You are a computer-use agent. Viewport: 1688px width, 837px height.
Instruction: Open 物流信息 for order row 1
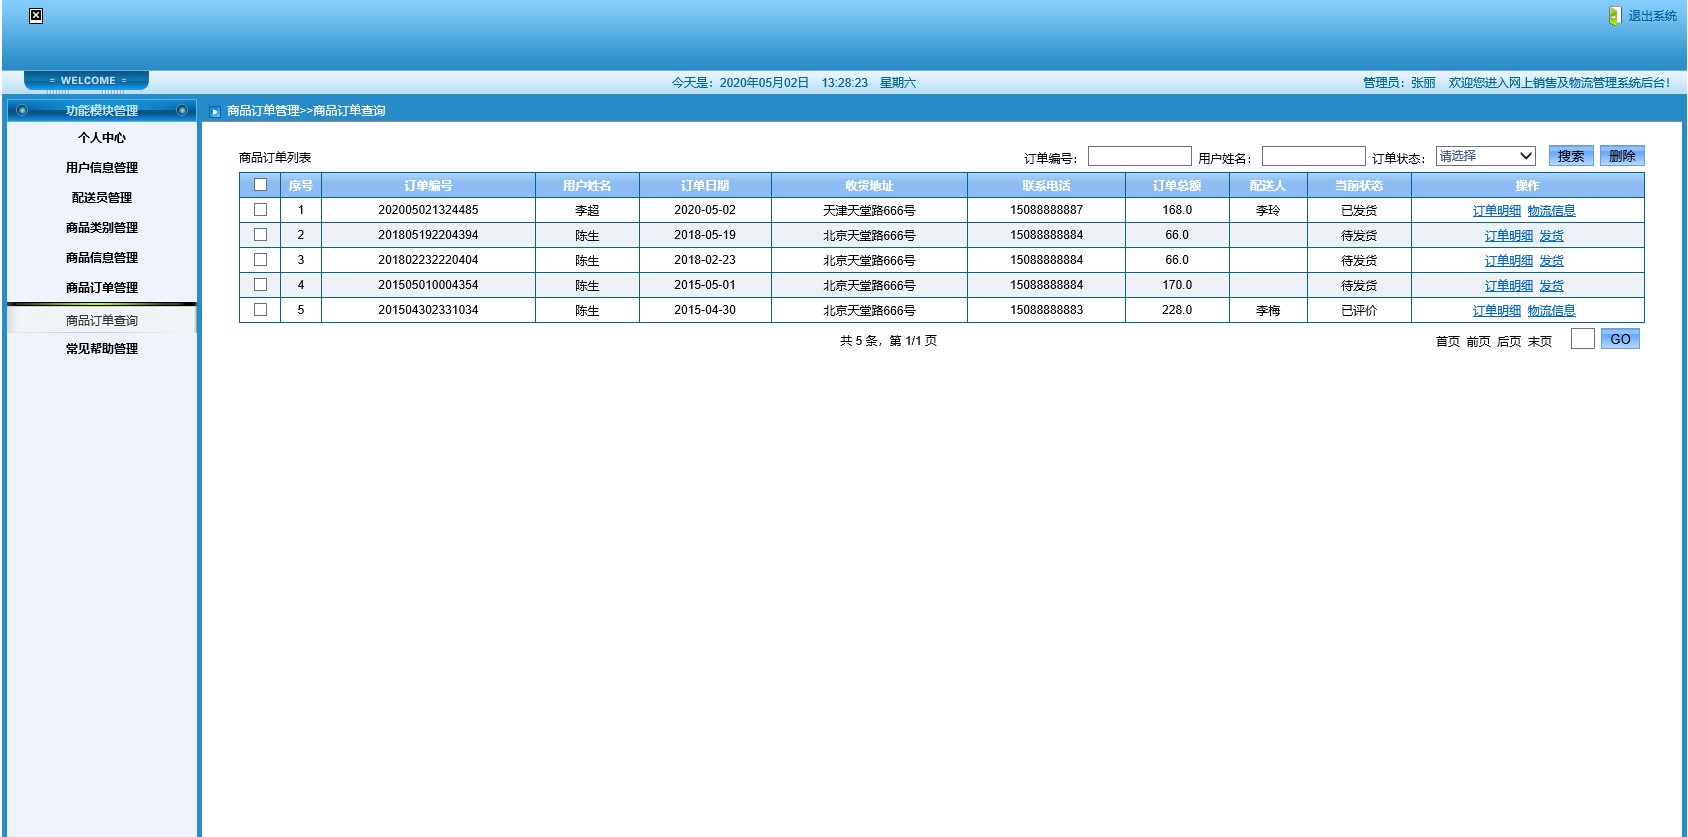(1551, 211)
